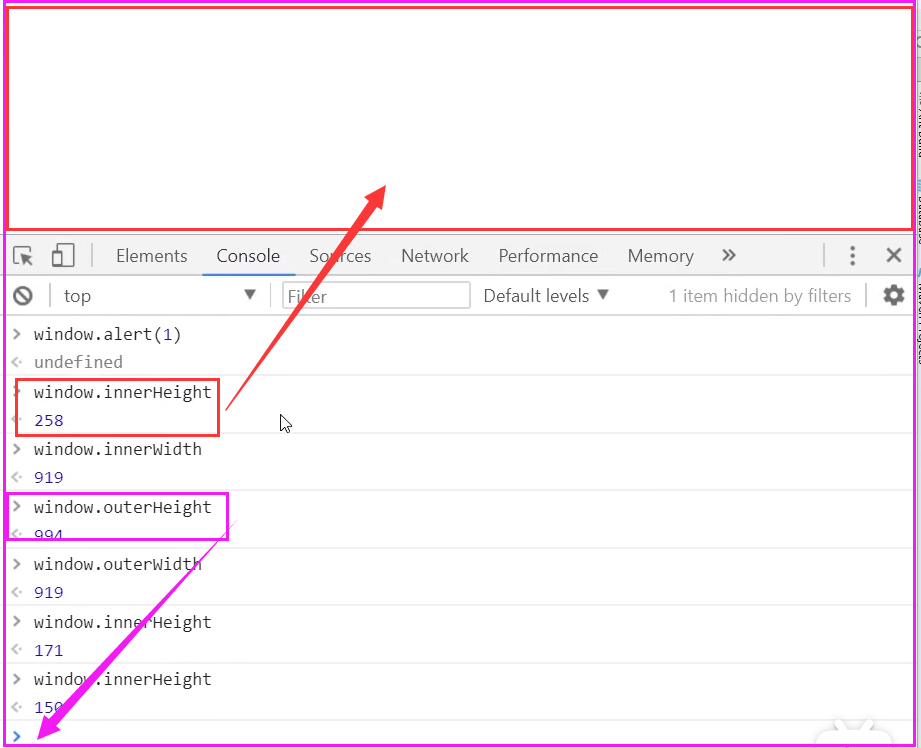The width and height of the screenshot is (921, 748).
Task: Click the console prompt input line
Action: tap(400, 736)
